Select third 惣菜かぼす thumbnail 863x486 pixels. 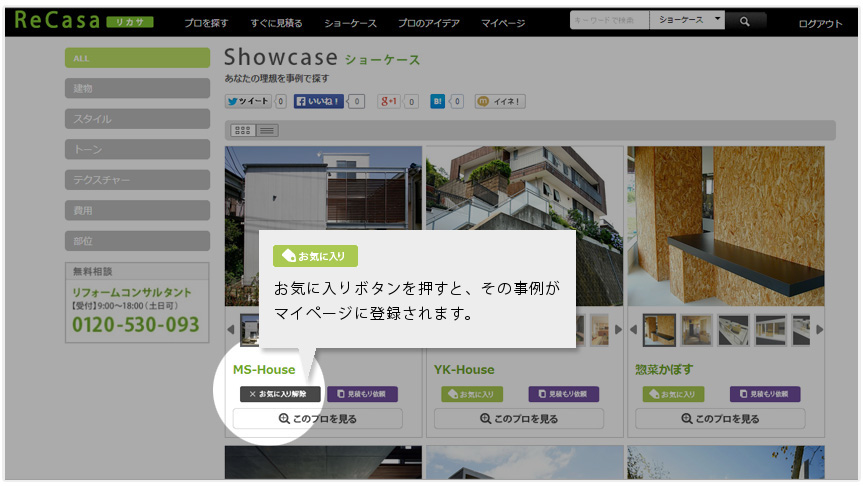pyautogui.click(x=733, y=330)
